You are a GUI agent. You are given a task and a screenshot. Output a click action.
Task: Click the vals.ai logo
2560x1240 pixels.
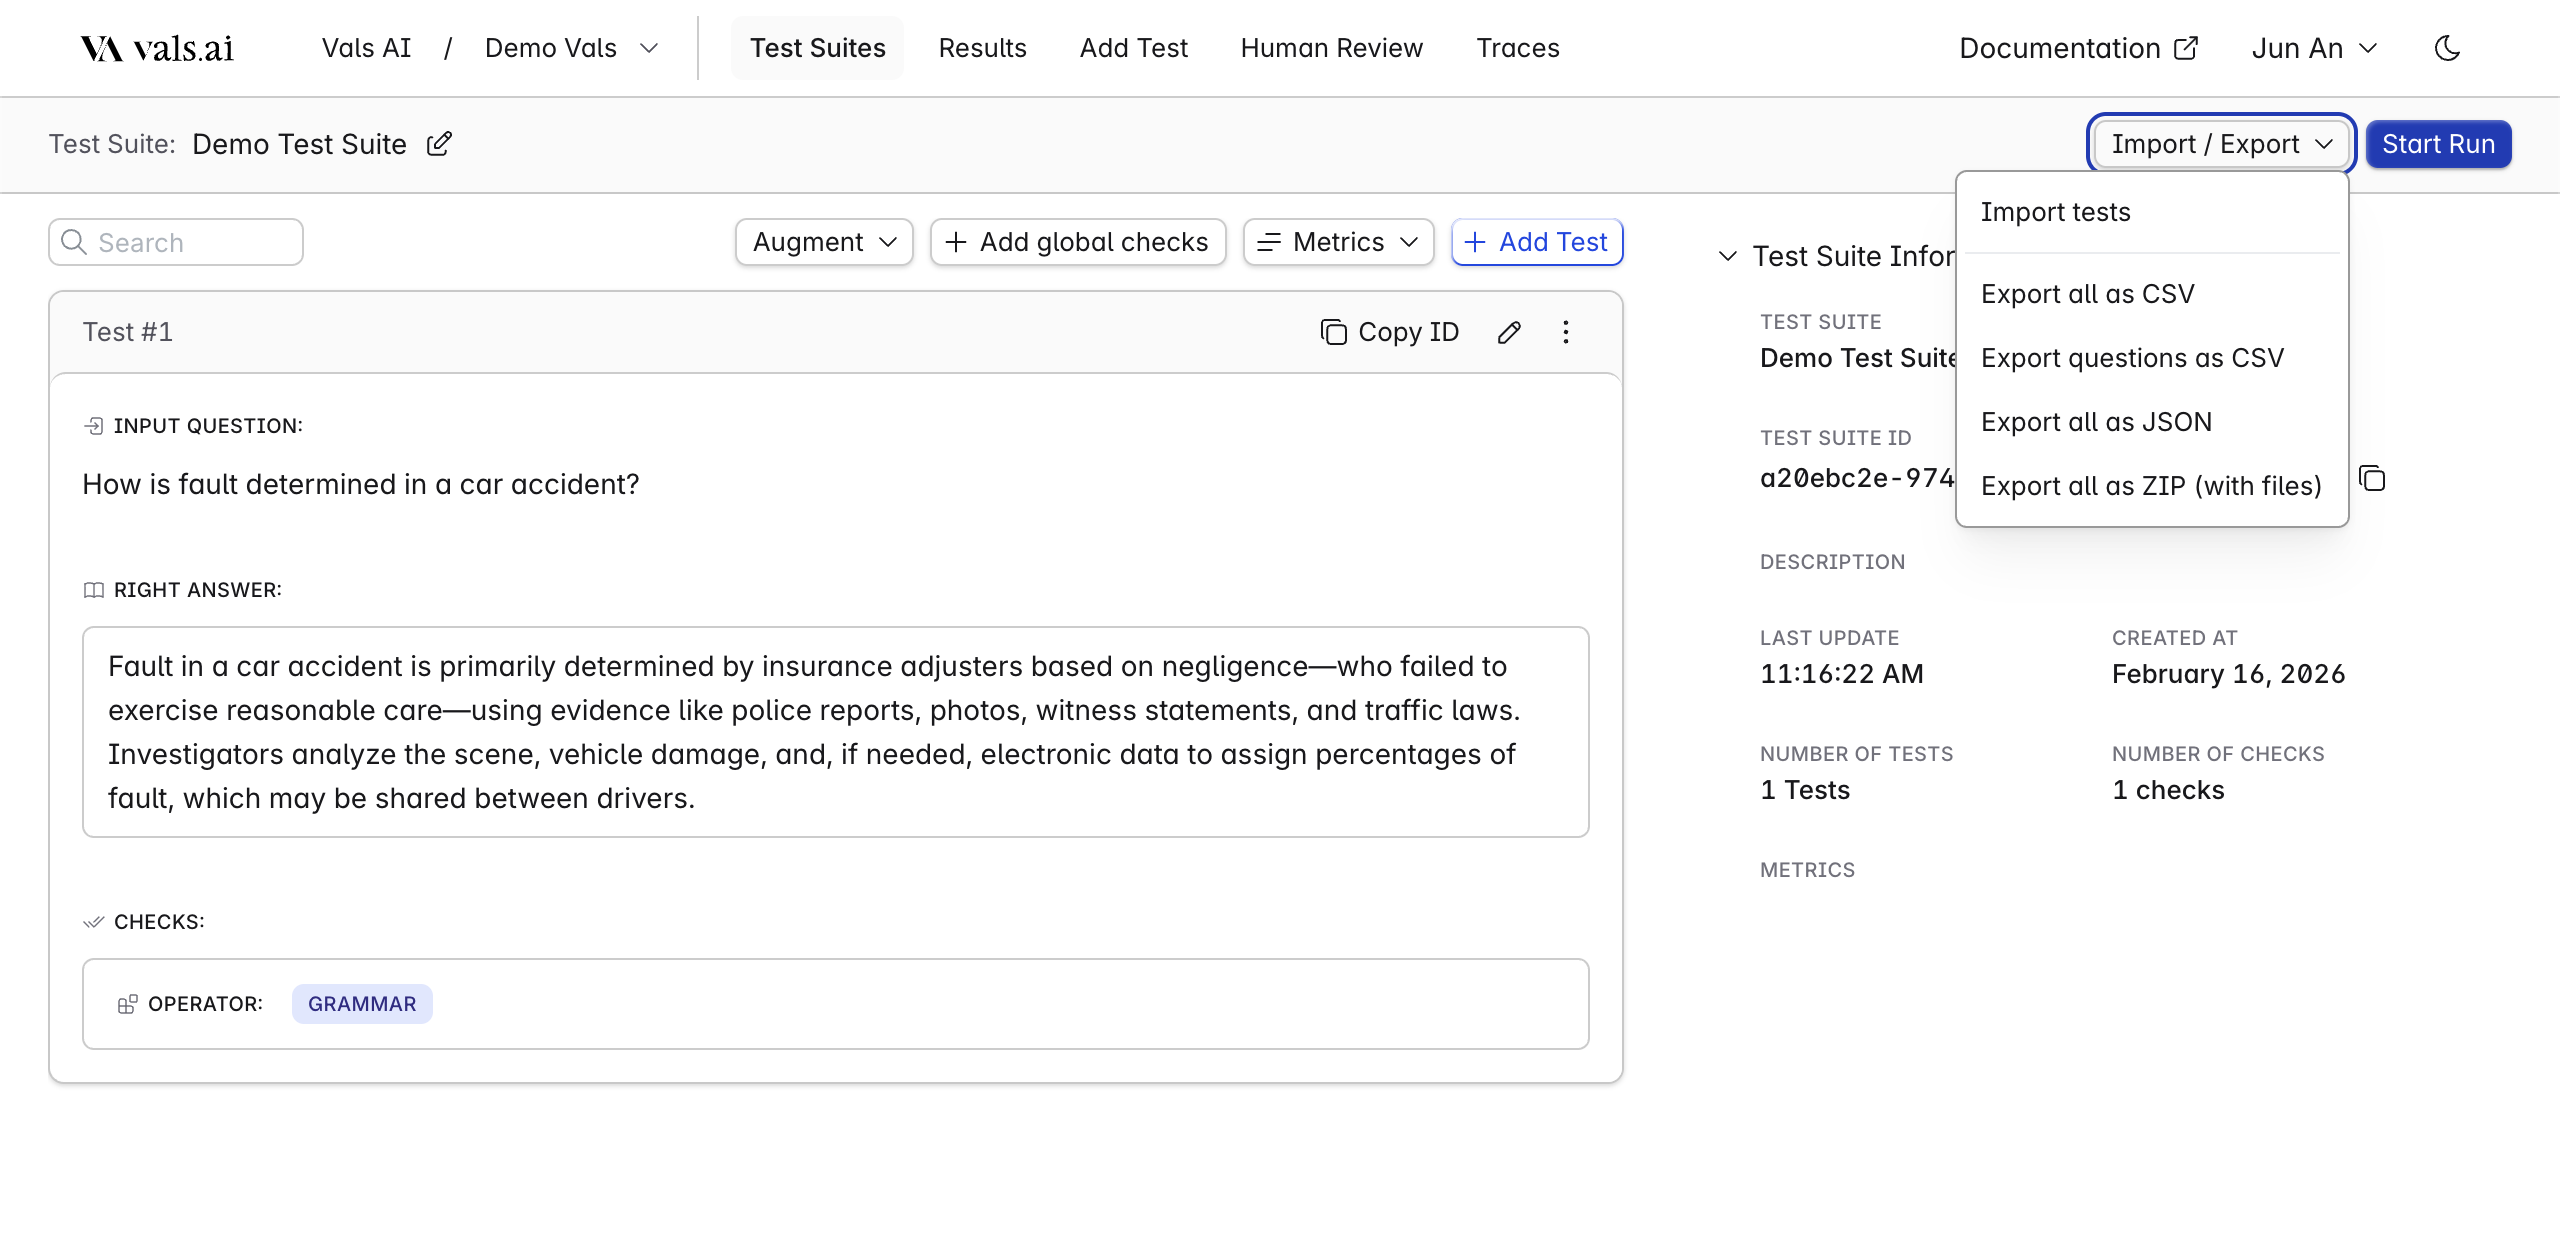(x=157, y=48)
